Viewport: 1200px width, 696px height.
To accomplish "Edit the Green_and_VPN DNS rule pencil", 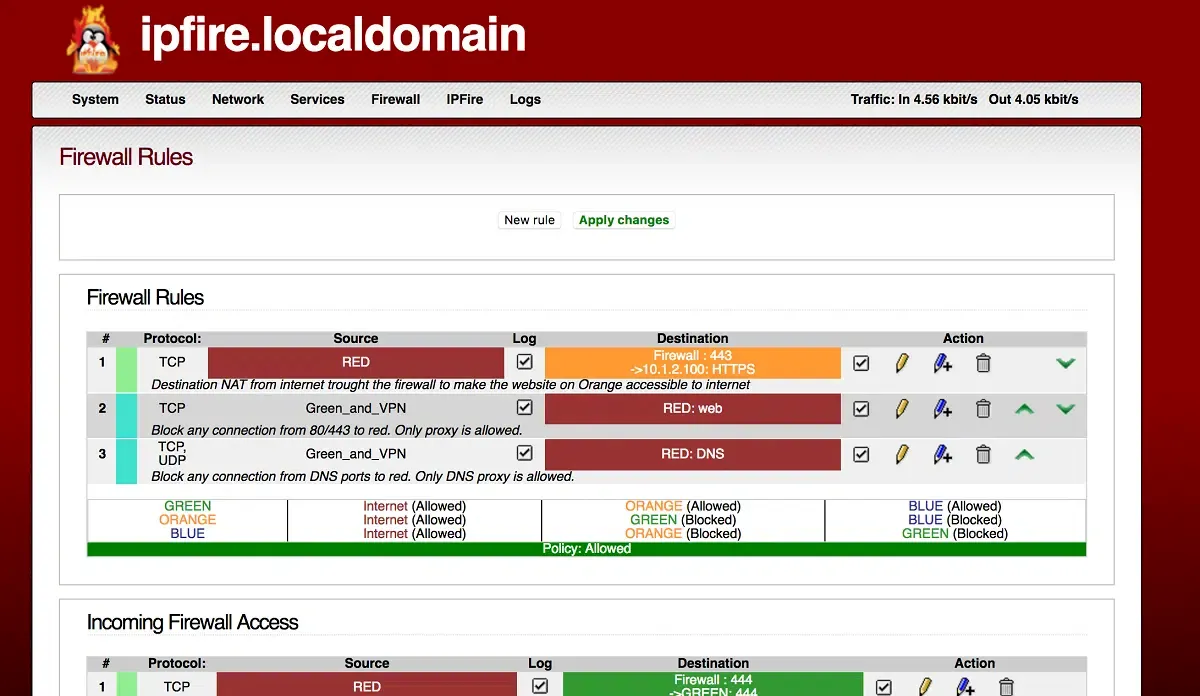I will pos(902,455).
